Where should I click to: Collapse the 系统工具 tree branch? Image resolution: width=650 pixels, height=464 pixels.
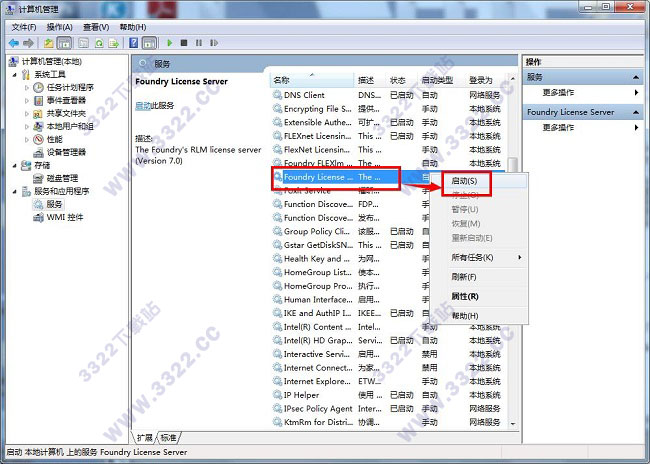(x=15, y=75)
